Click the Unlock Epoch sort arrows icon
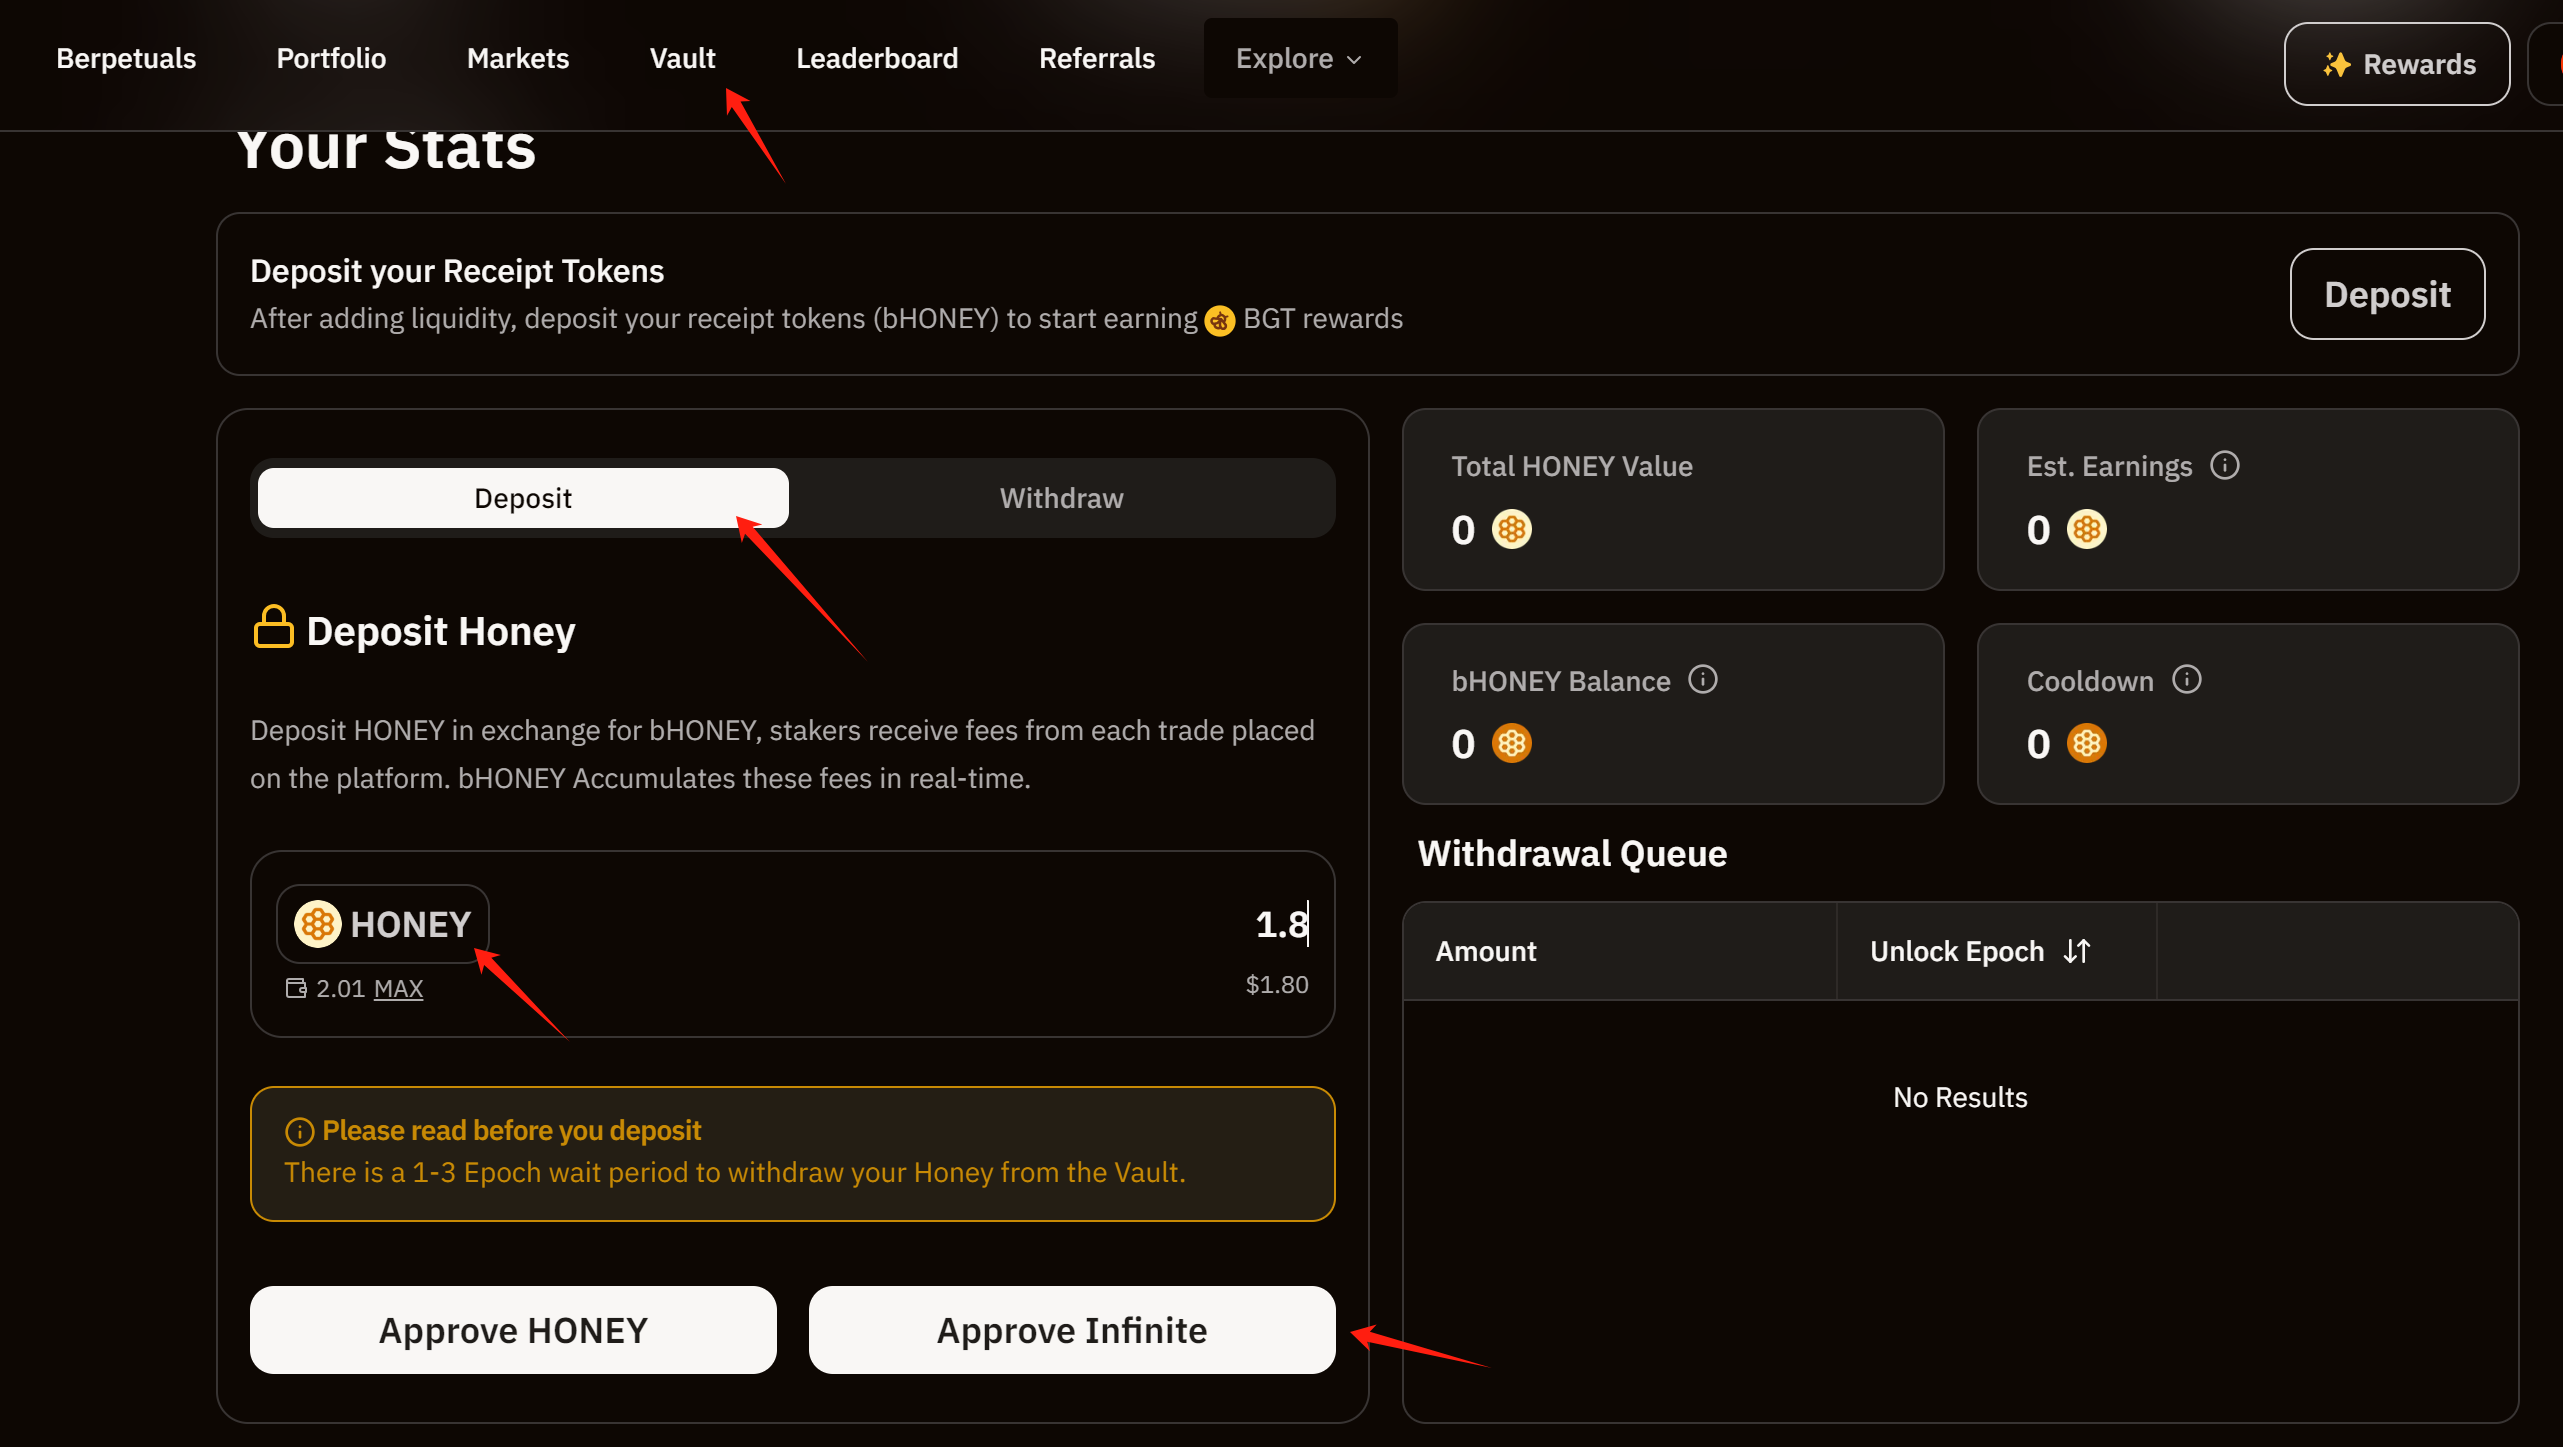This screenshot has height=1447, width=2563. 2077,951
